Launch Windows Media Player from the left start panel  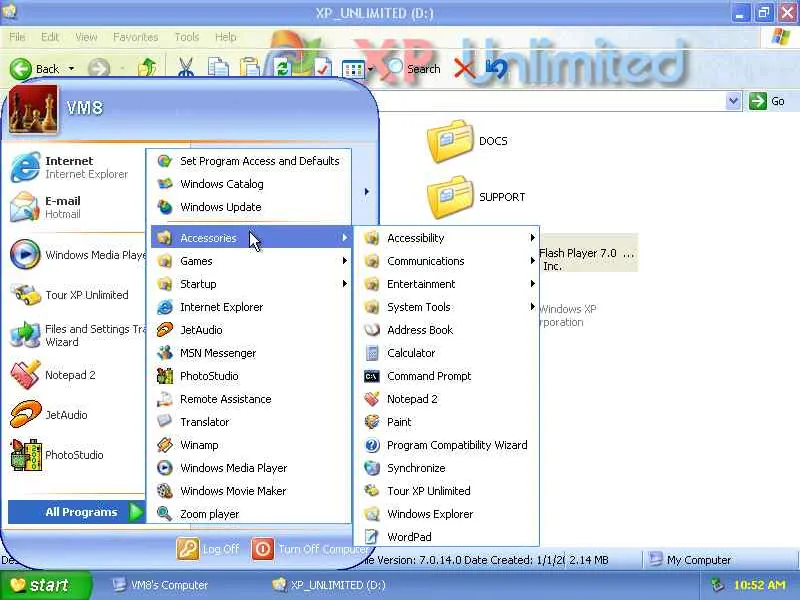[77, 254]
